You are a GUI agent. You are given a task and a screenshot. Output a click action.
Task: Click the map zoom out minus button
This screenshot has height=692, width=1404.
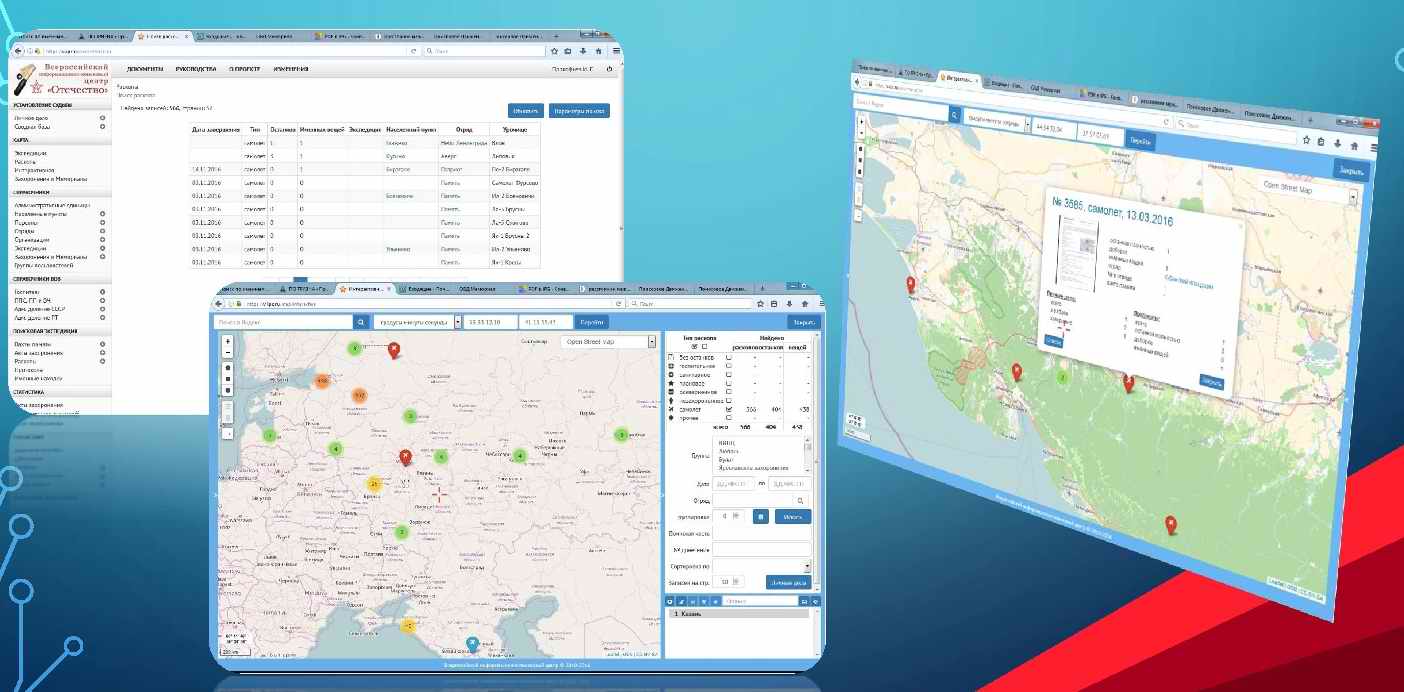click(228, 352)
